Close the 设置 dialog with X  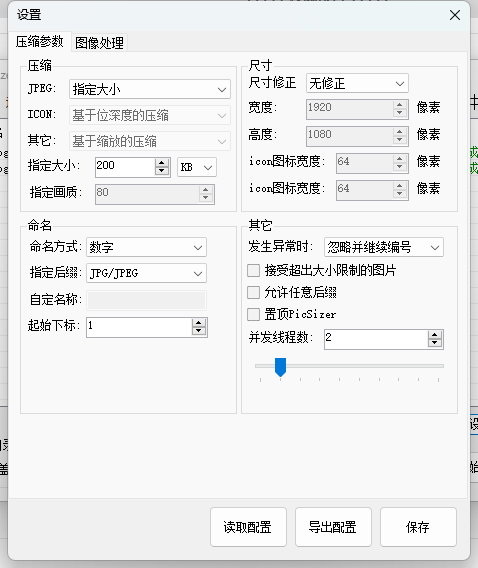[x=455, y=15]
